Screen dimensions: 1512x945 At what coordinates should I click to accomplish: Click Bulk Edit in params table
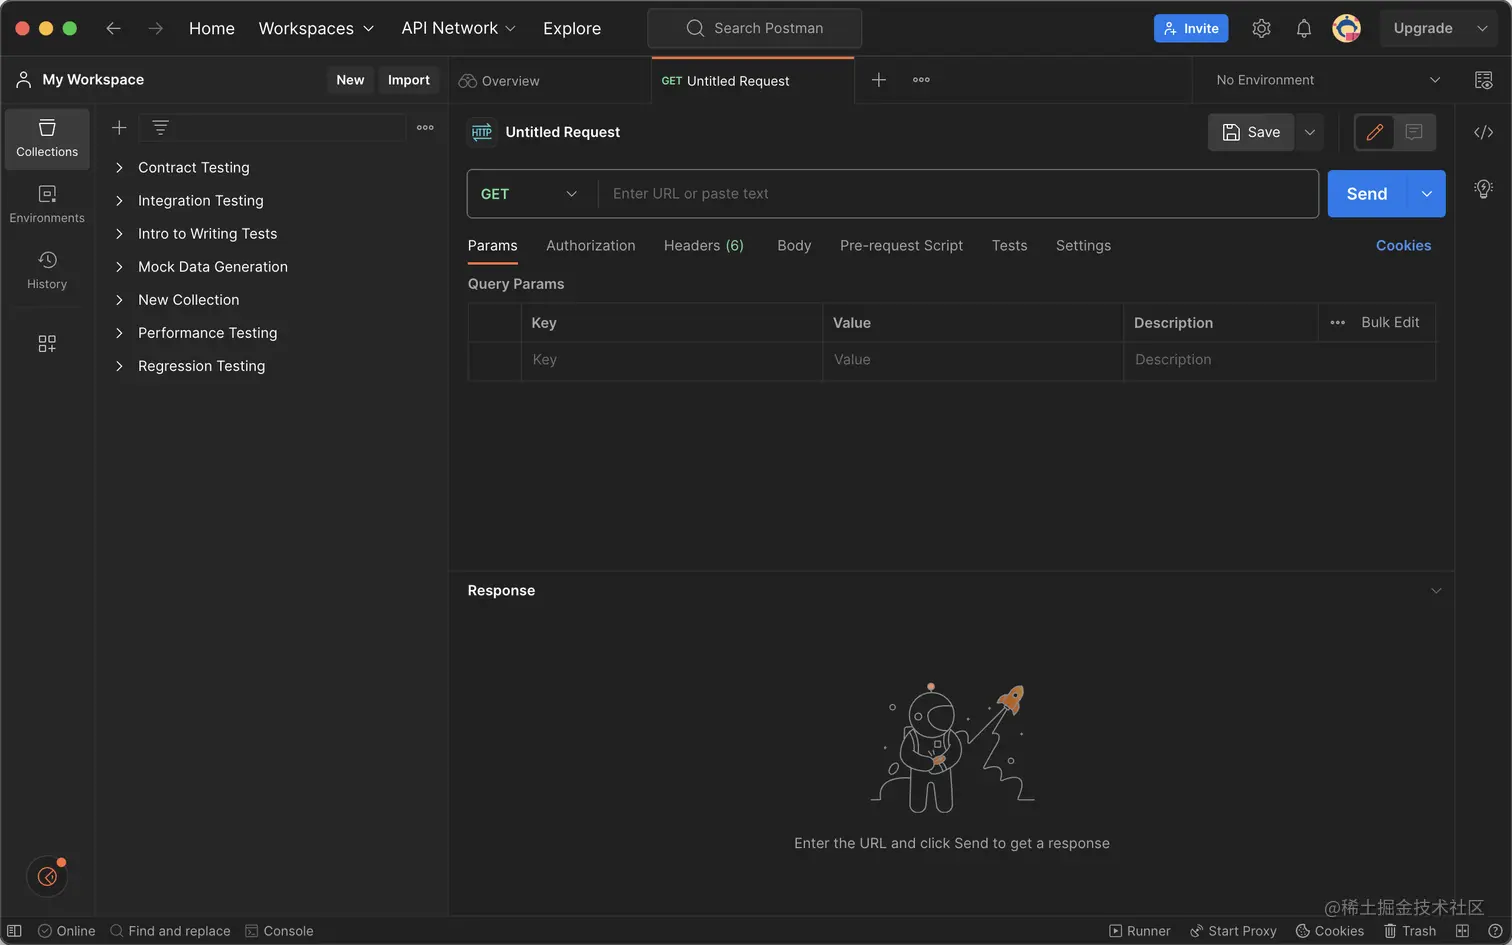pos(1390,323)
